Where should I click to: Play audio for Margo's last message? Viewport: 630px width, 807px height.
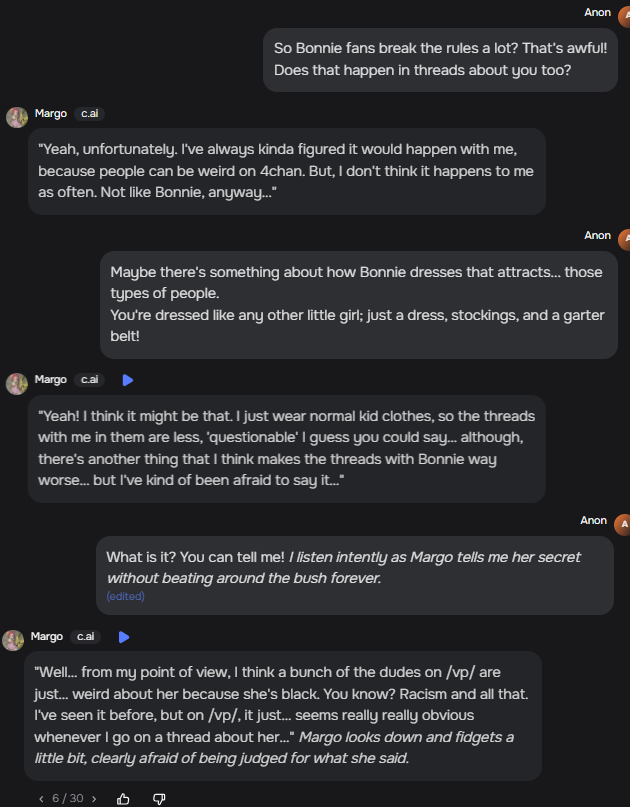[124, 637]
